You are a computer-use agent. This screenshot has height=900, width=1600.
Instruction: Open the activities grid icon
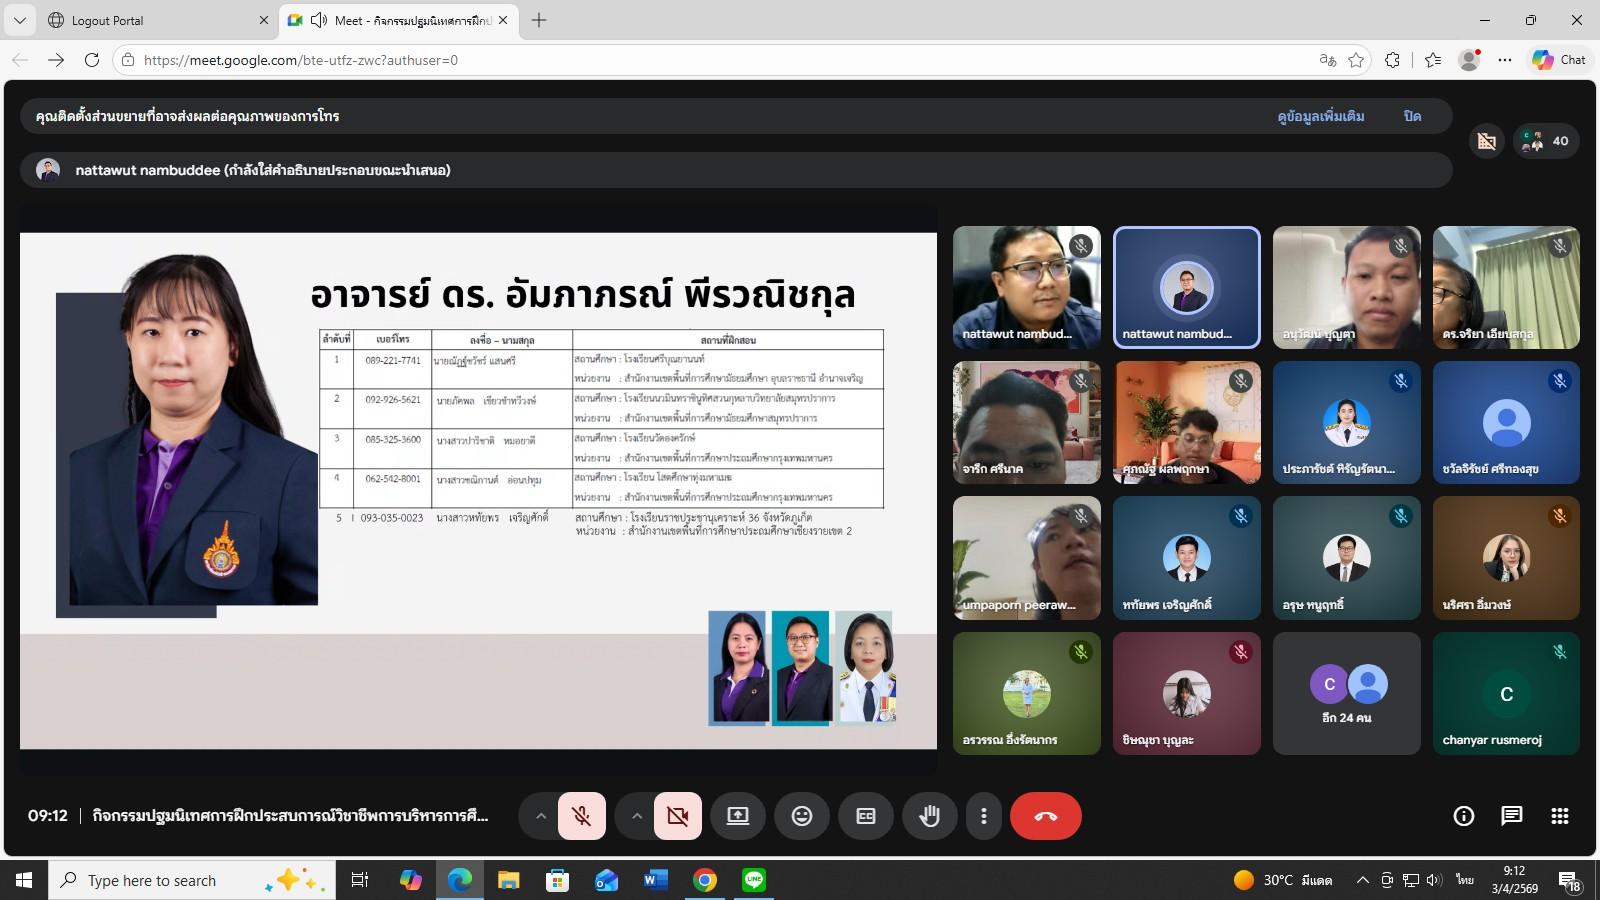point(1559,816)
